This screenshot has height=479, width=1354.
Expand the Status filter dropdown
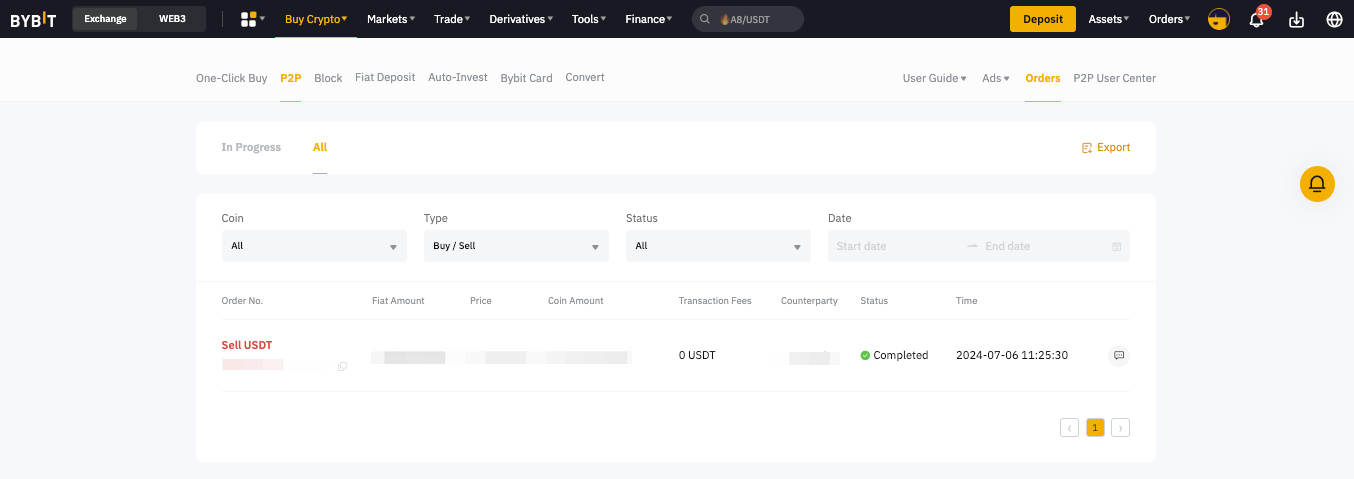tap(718, 246)
